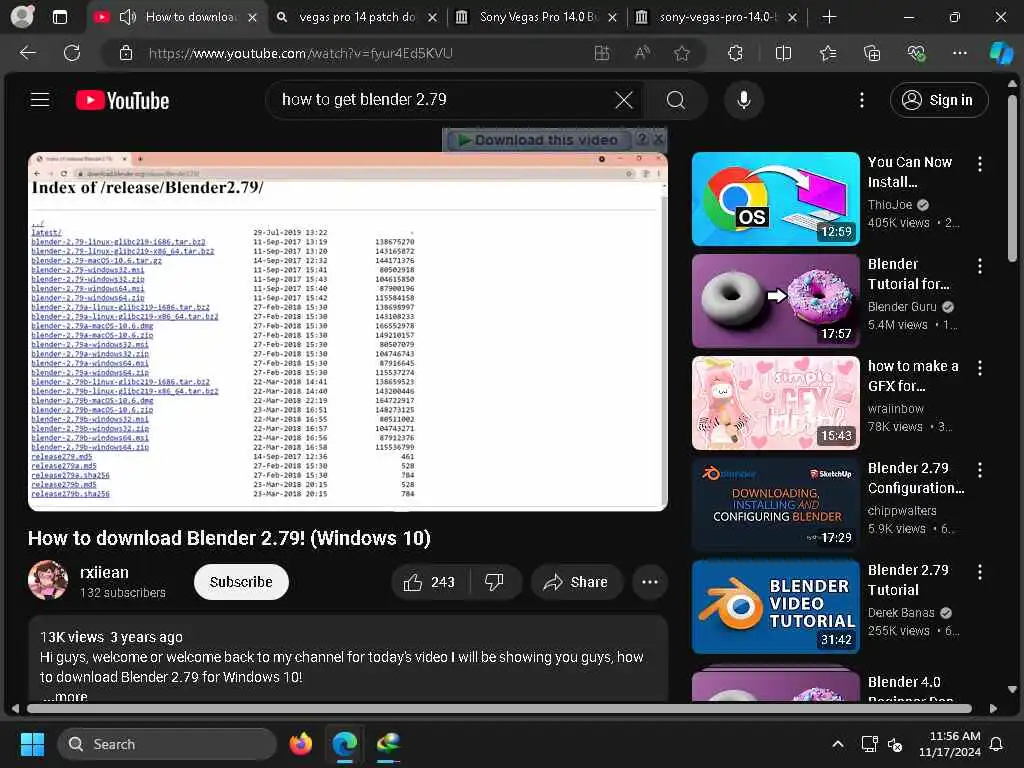Viewport: 1024px width, 768px height.
Task: Close the Download this video overlay
Action: 658,139
